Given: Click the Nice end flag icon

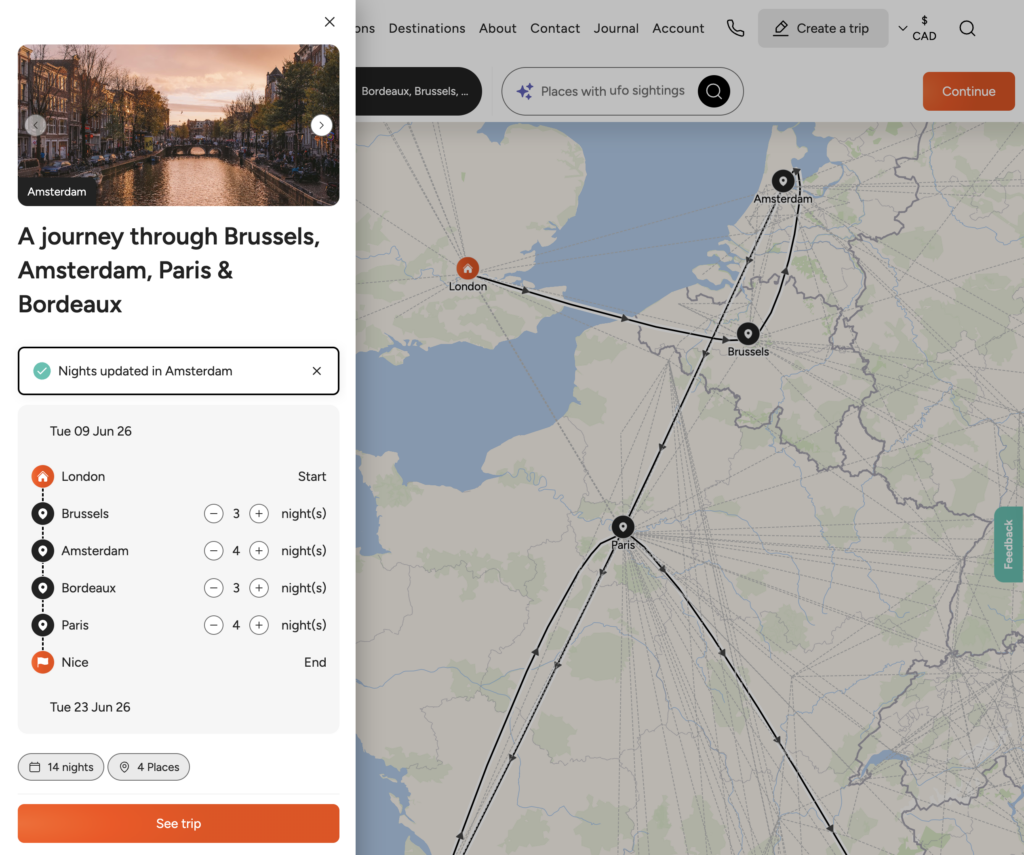Looking at the screenshot, I should point(42,662).
